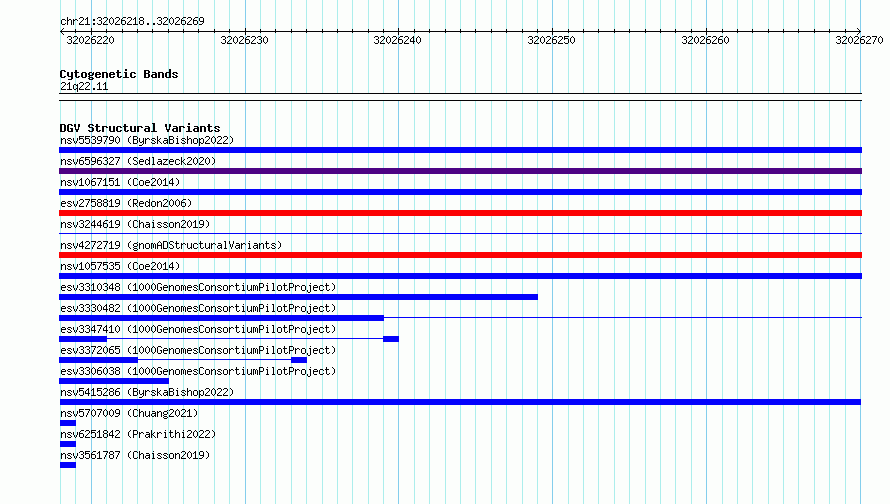Click the blue bar under nsv1057535
890x504 pixels.
pos(460,276)
